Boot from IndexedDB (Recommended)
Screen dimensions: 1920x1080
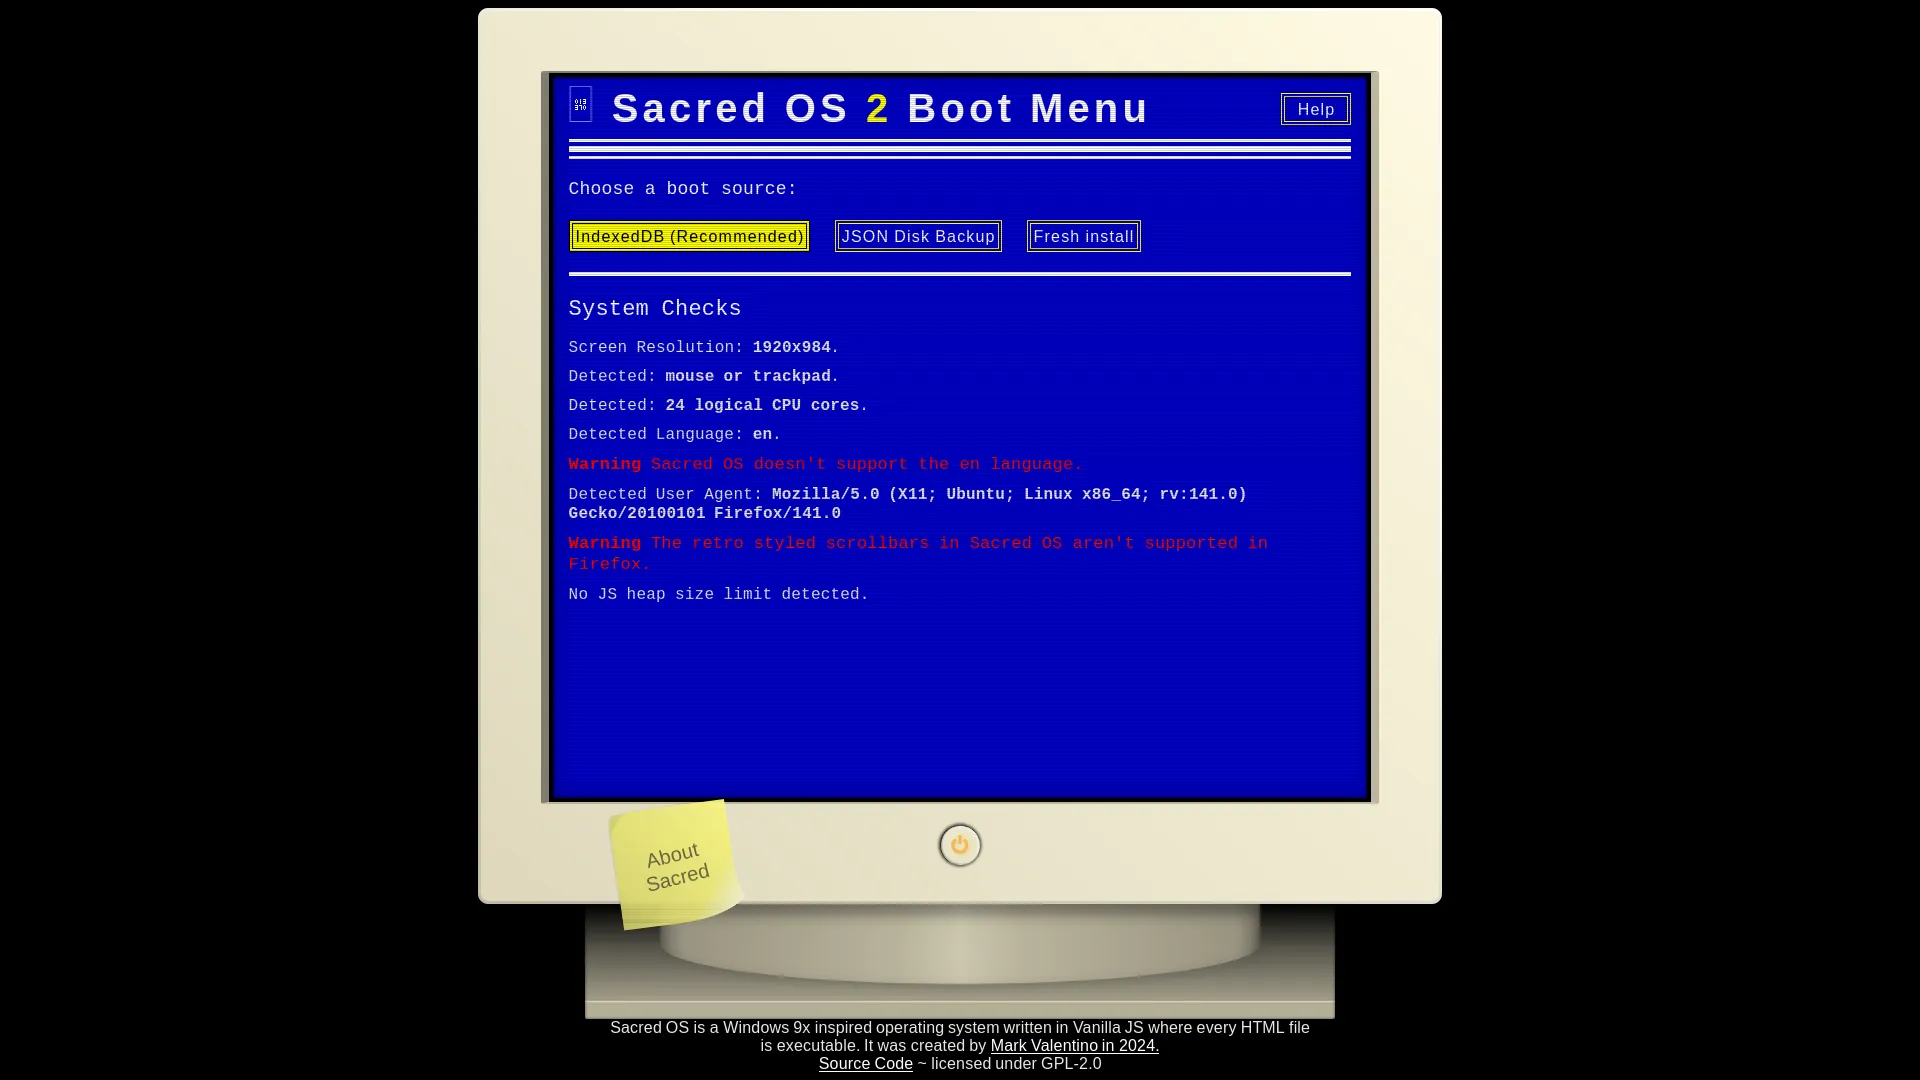pyautogui.click(x=689, y=236)
